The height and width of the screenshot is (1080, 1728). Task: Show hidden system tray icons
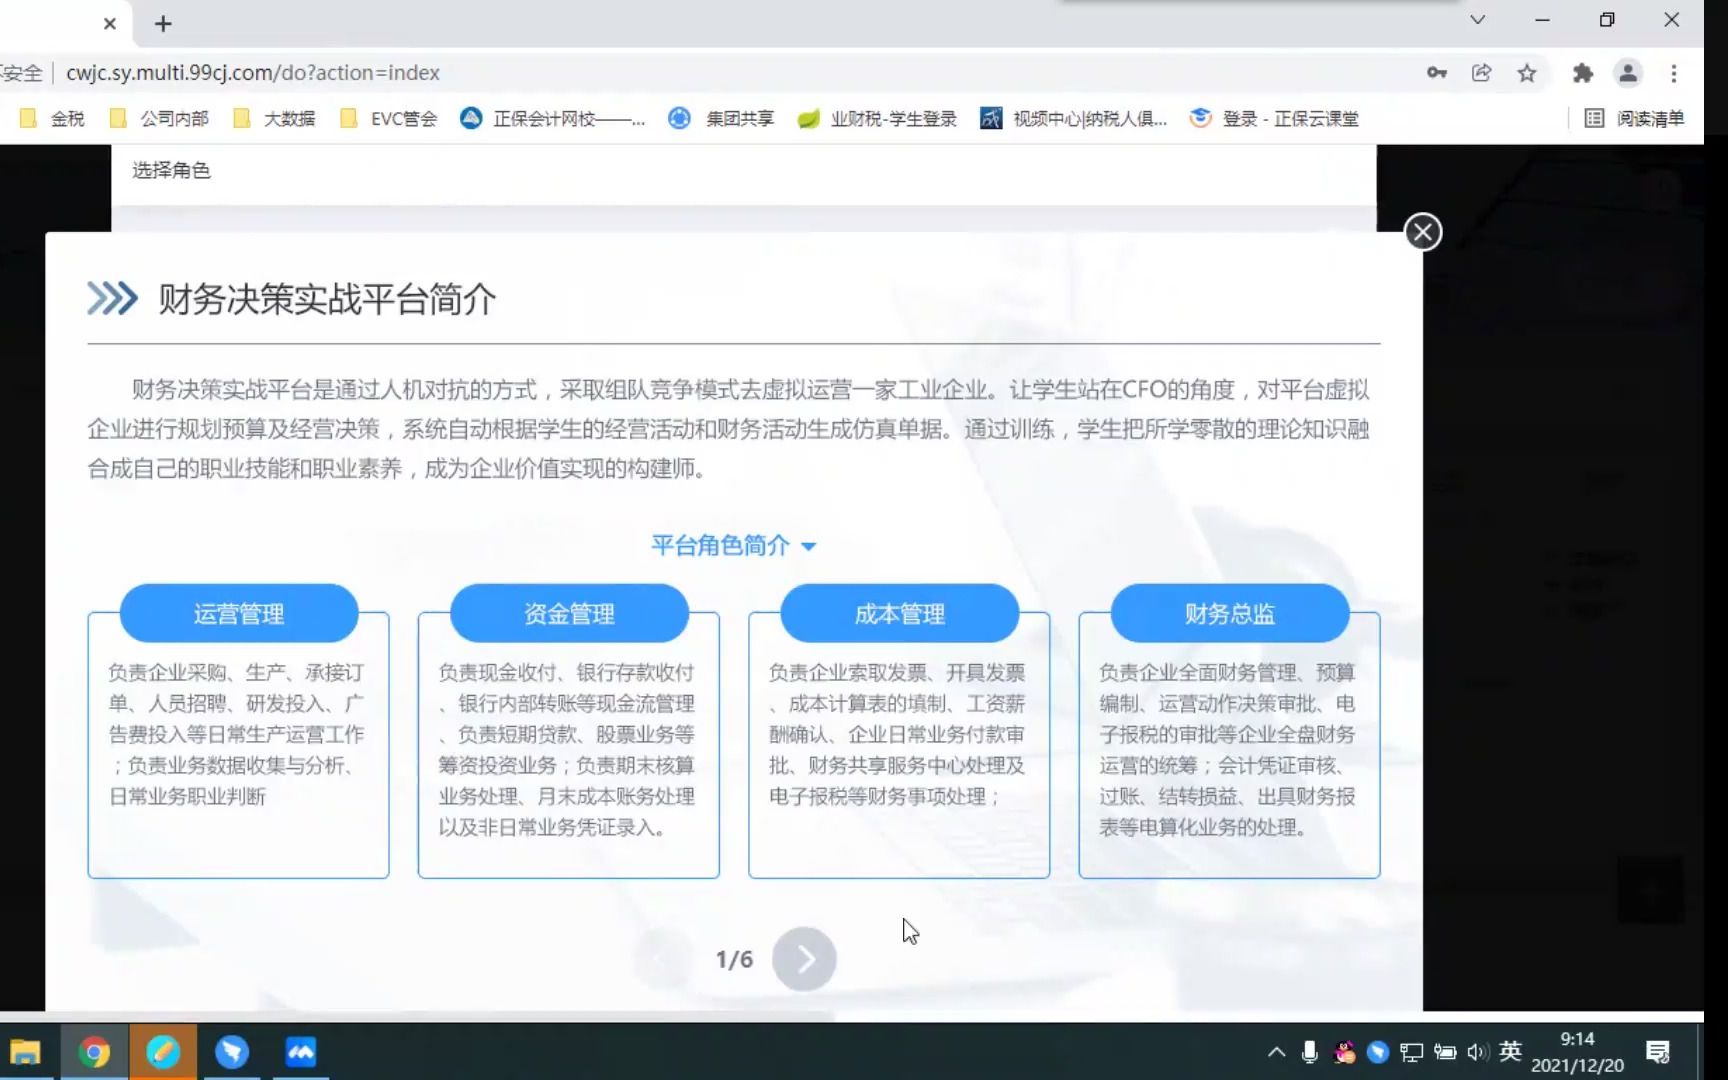point(1276,1052)
